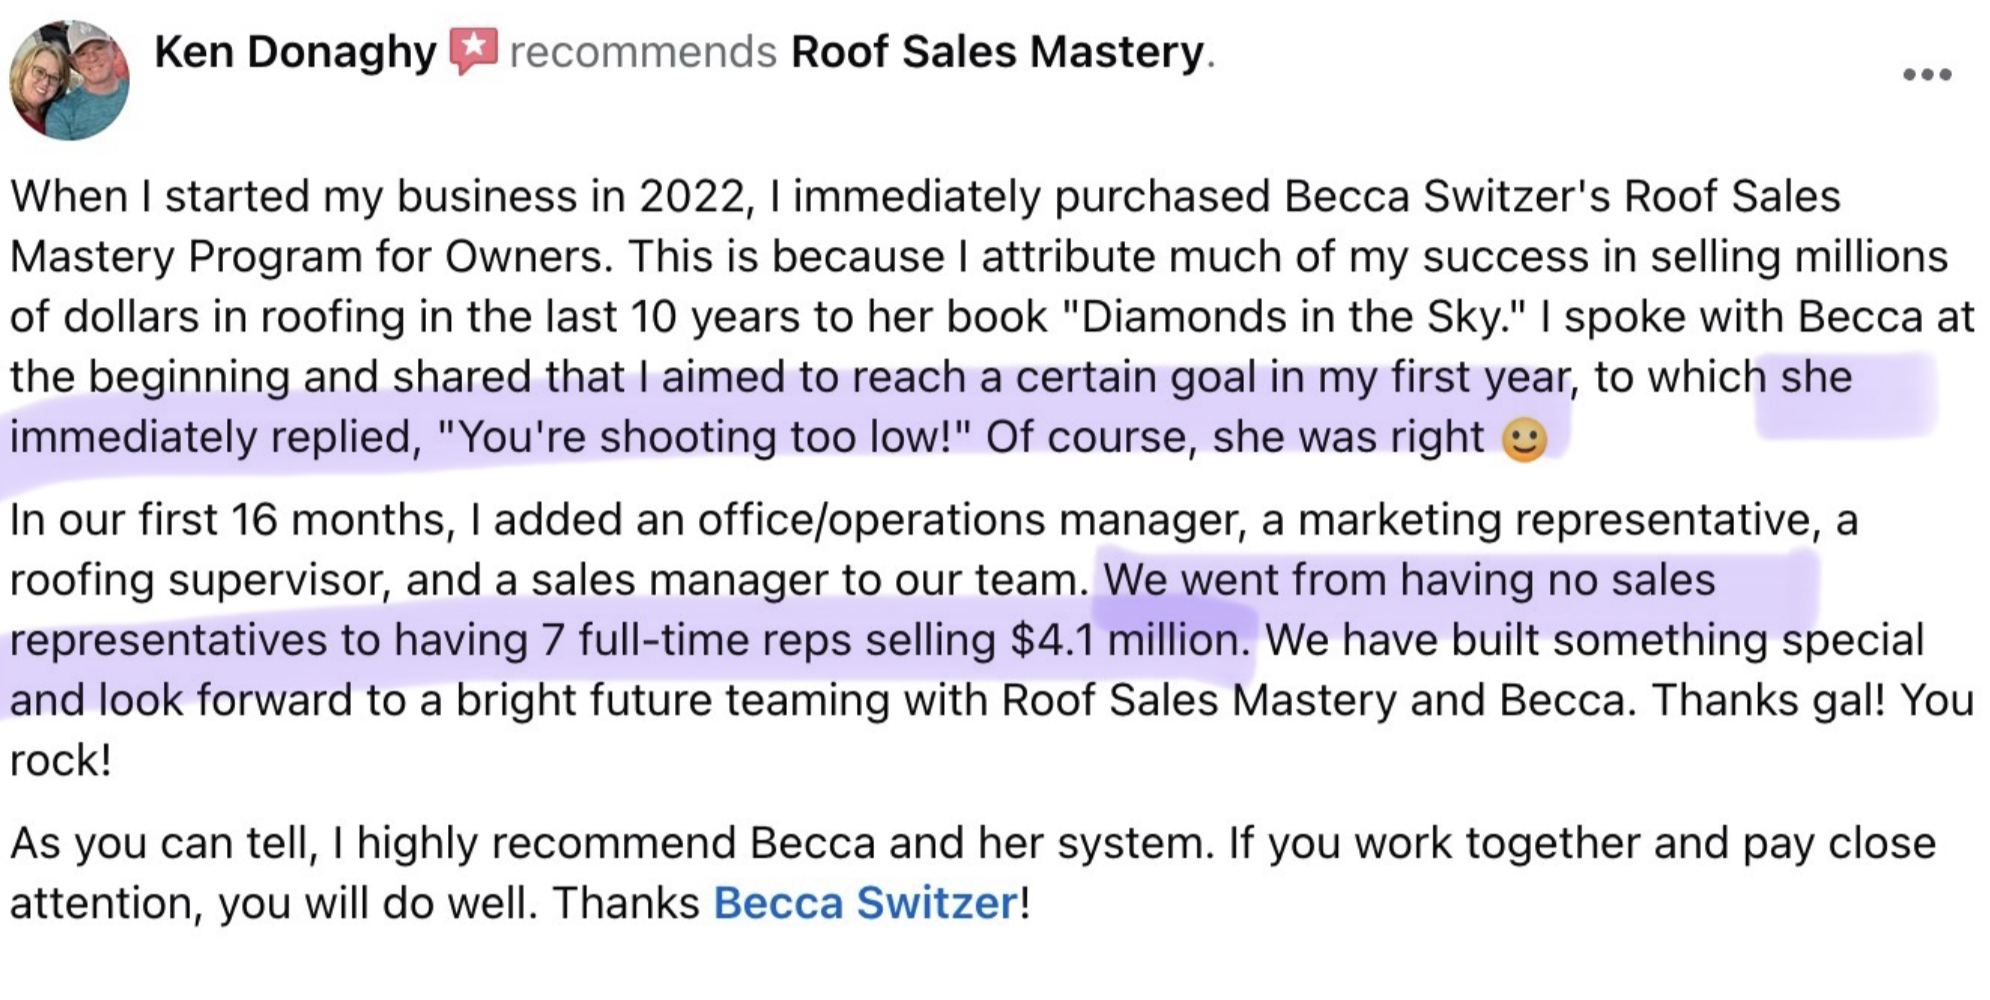
Task: Open the three-dot post options menu
Action: click(x=1927, y=75)
